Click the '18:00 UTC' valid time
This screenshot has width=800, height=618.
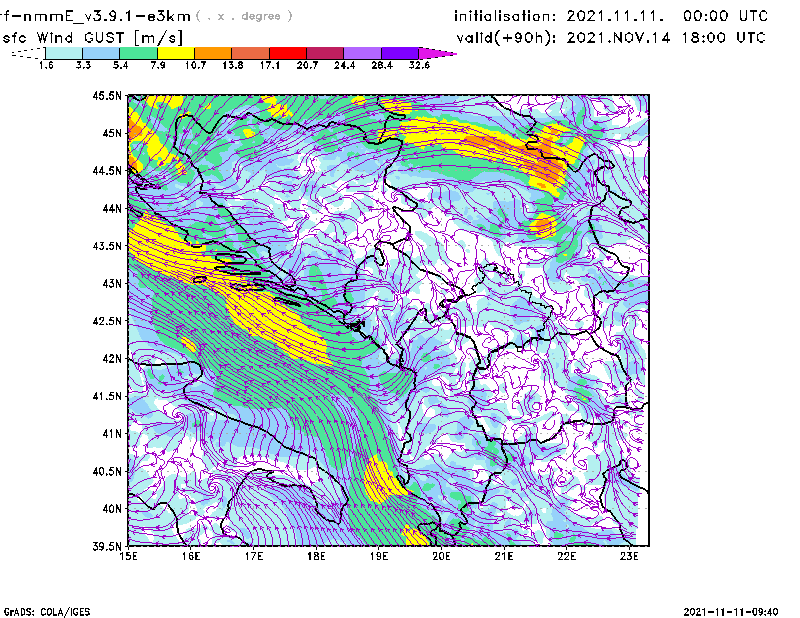(x=723, y=38)
